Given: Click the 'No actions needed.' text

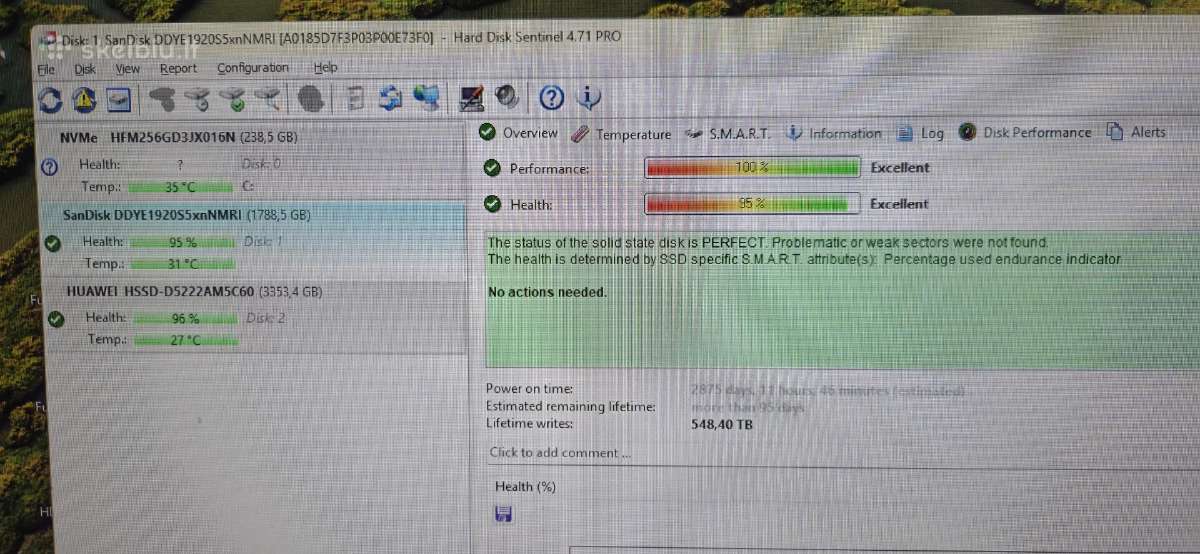Looking at the screenshot, I should 547,292.
